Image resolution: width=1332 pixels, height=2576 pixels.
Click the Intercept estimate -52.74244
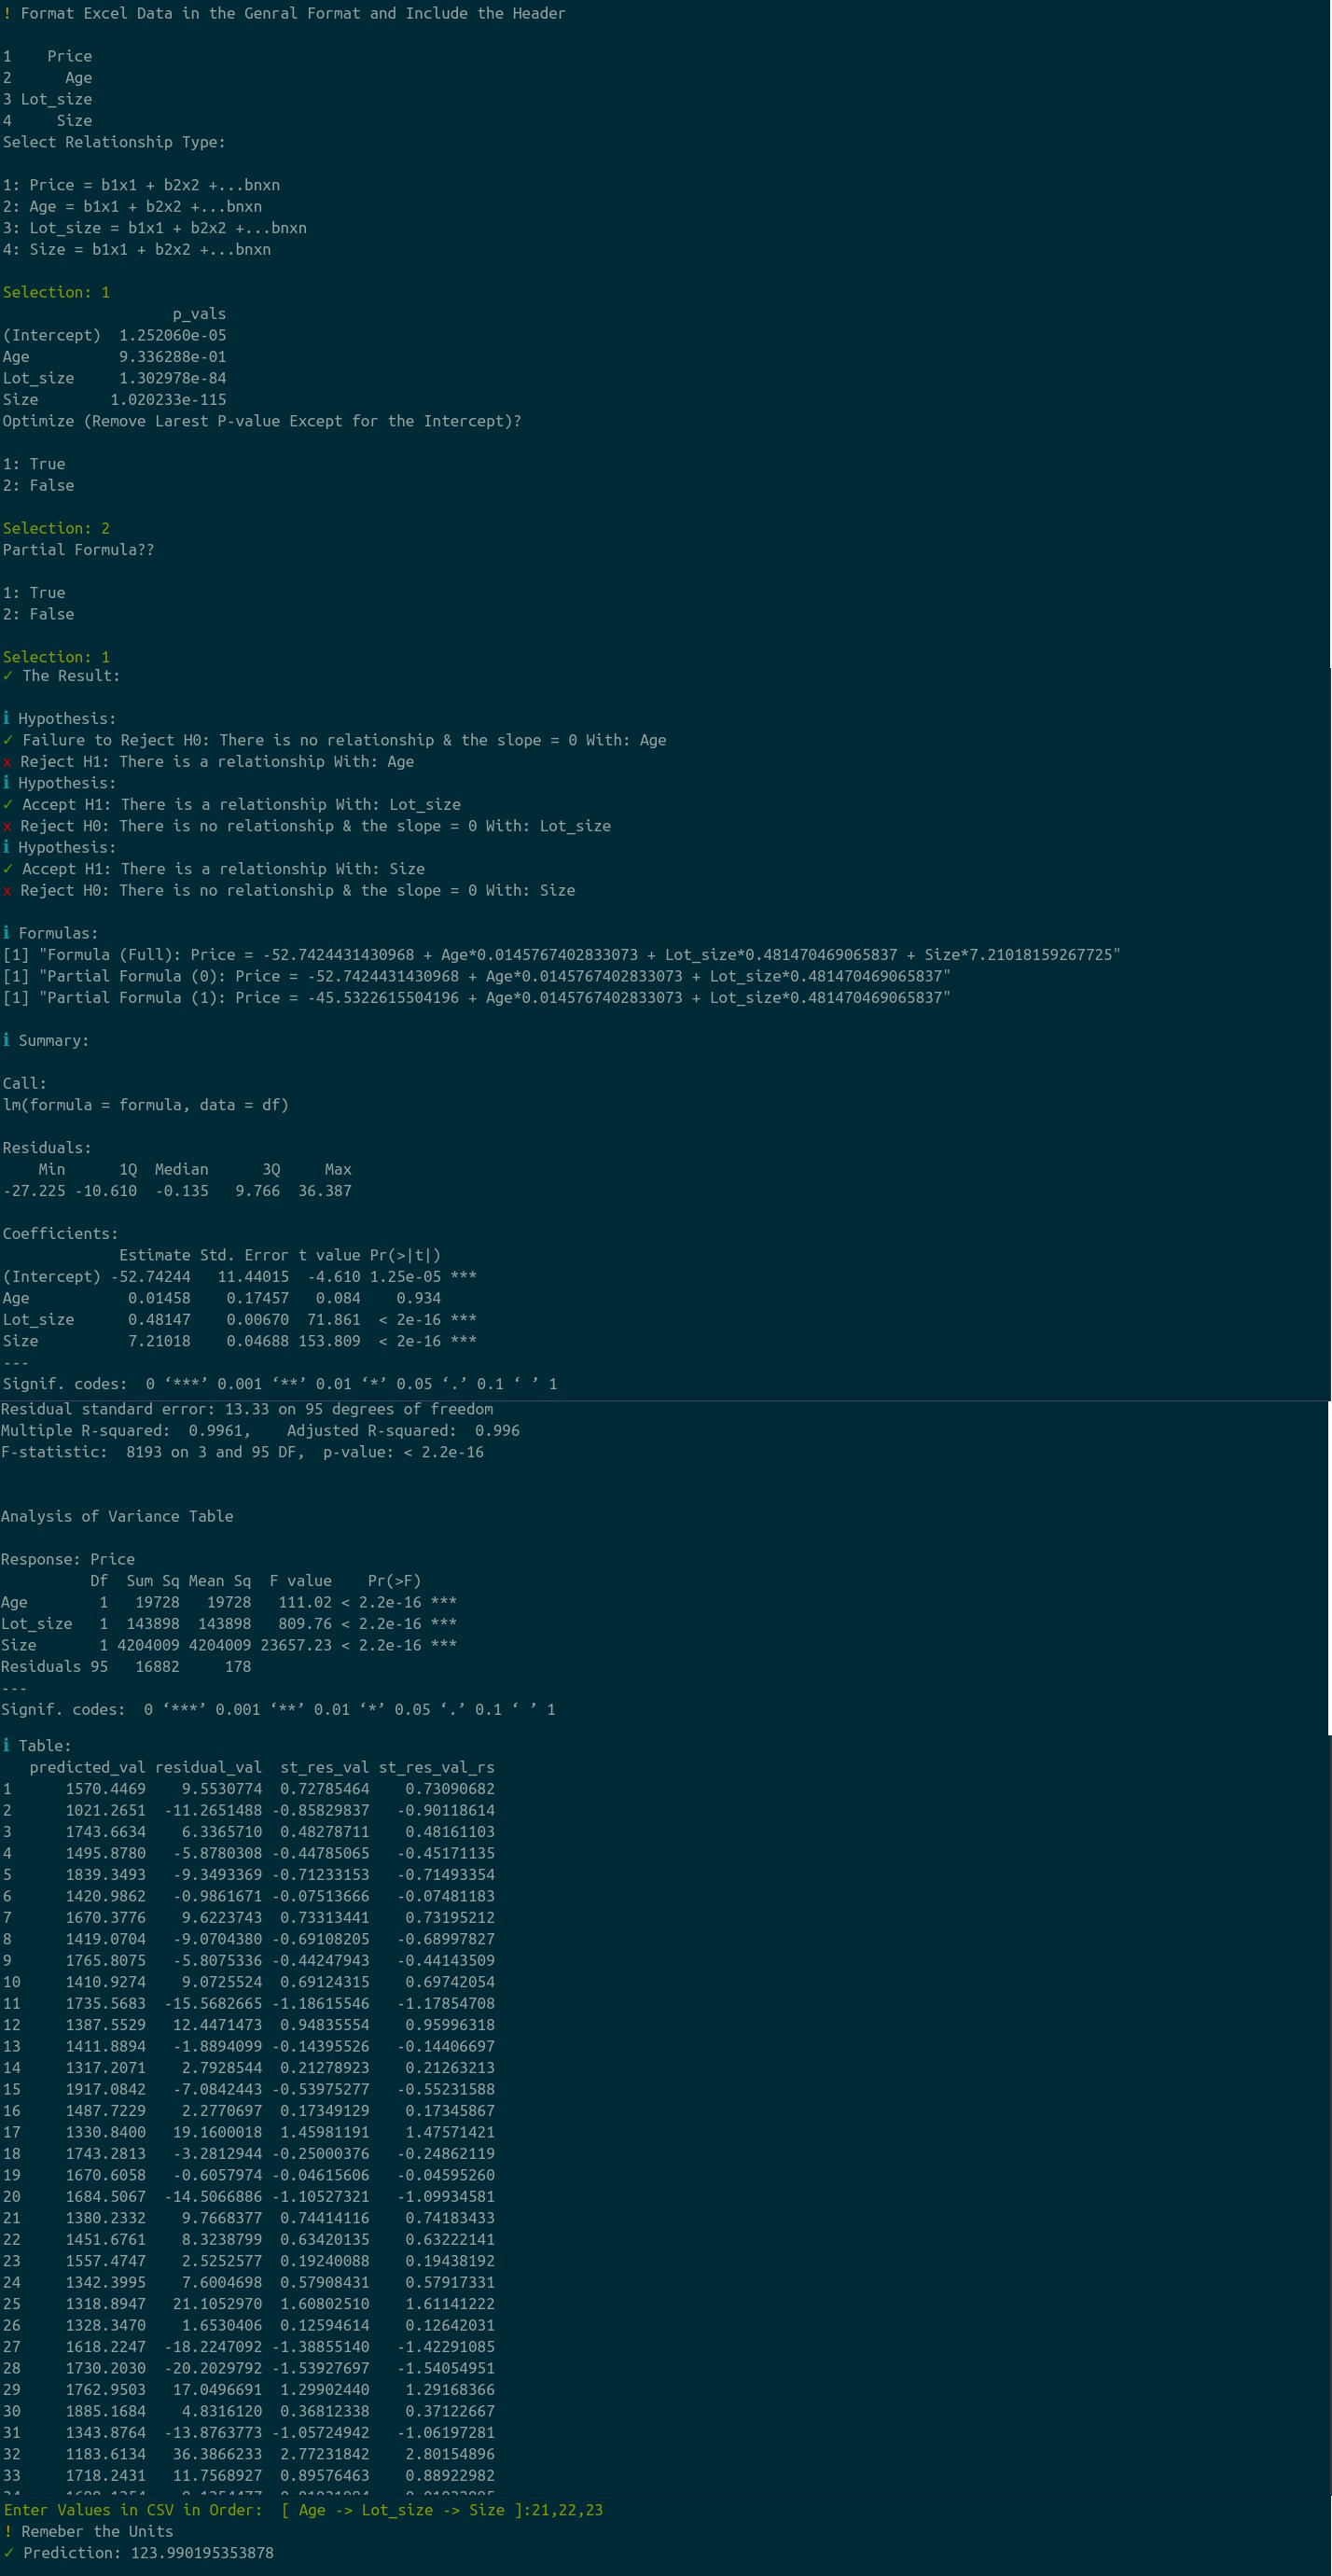[150, 1277]
